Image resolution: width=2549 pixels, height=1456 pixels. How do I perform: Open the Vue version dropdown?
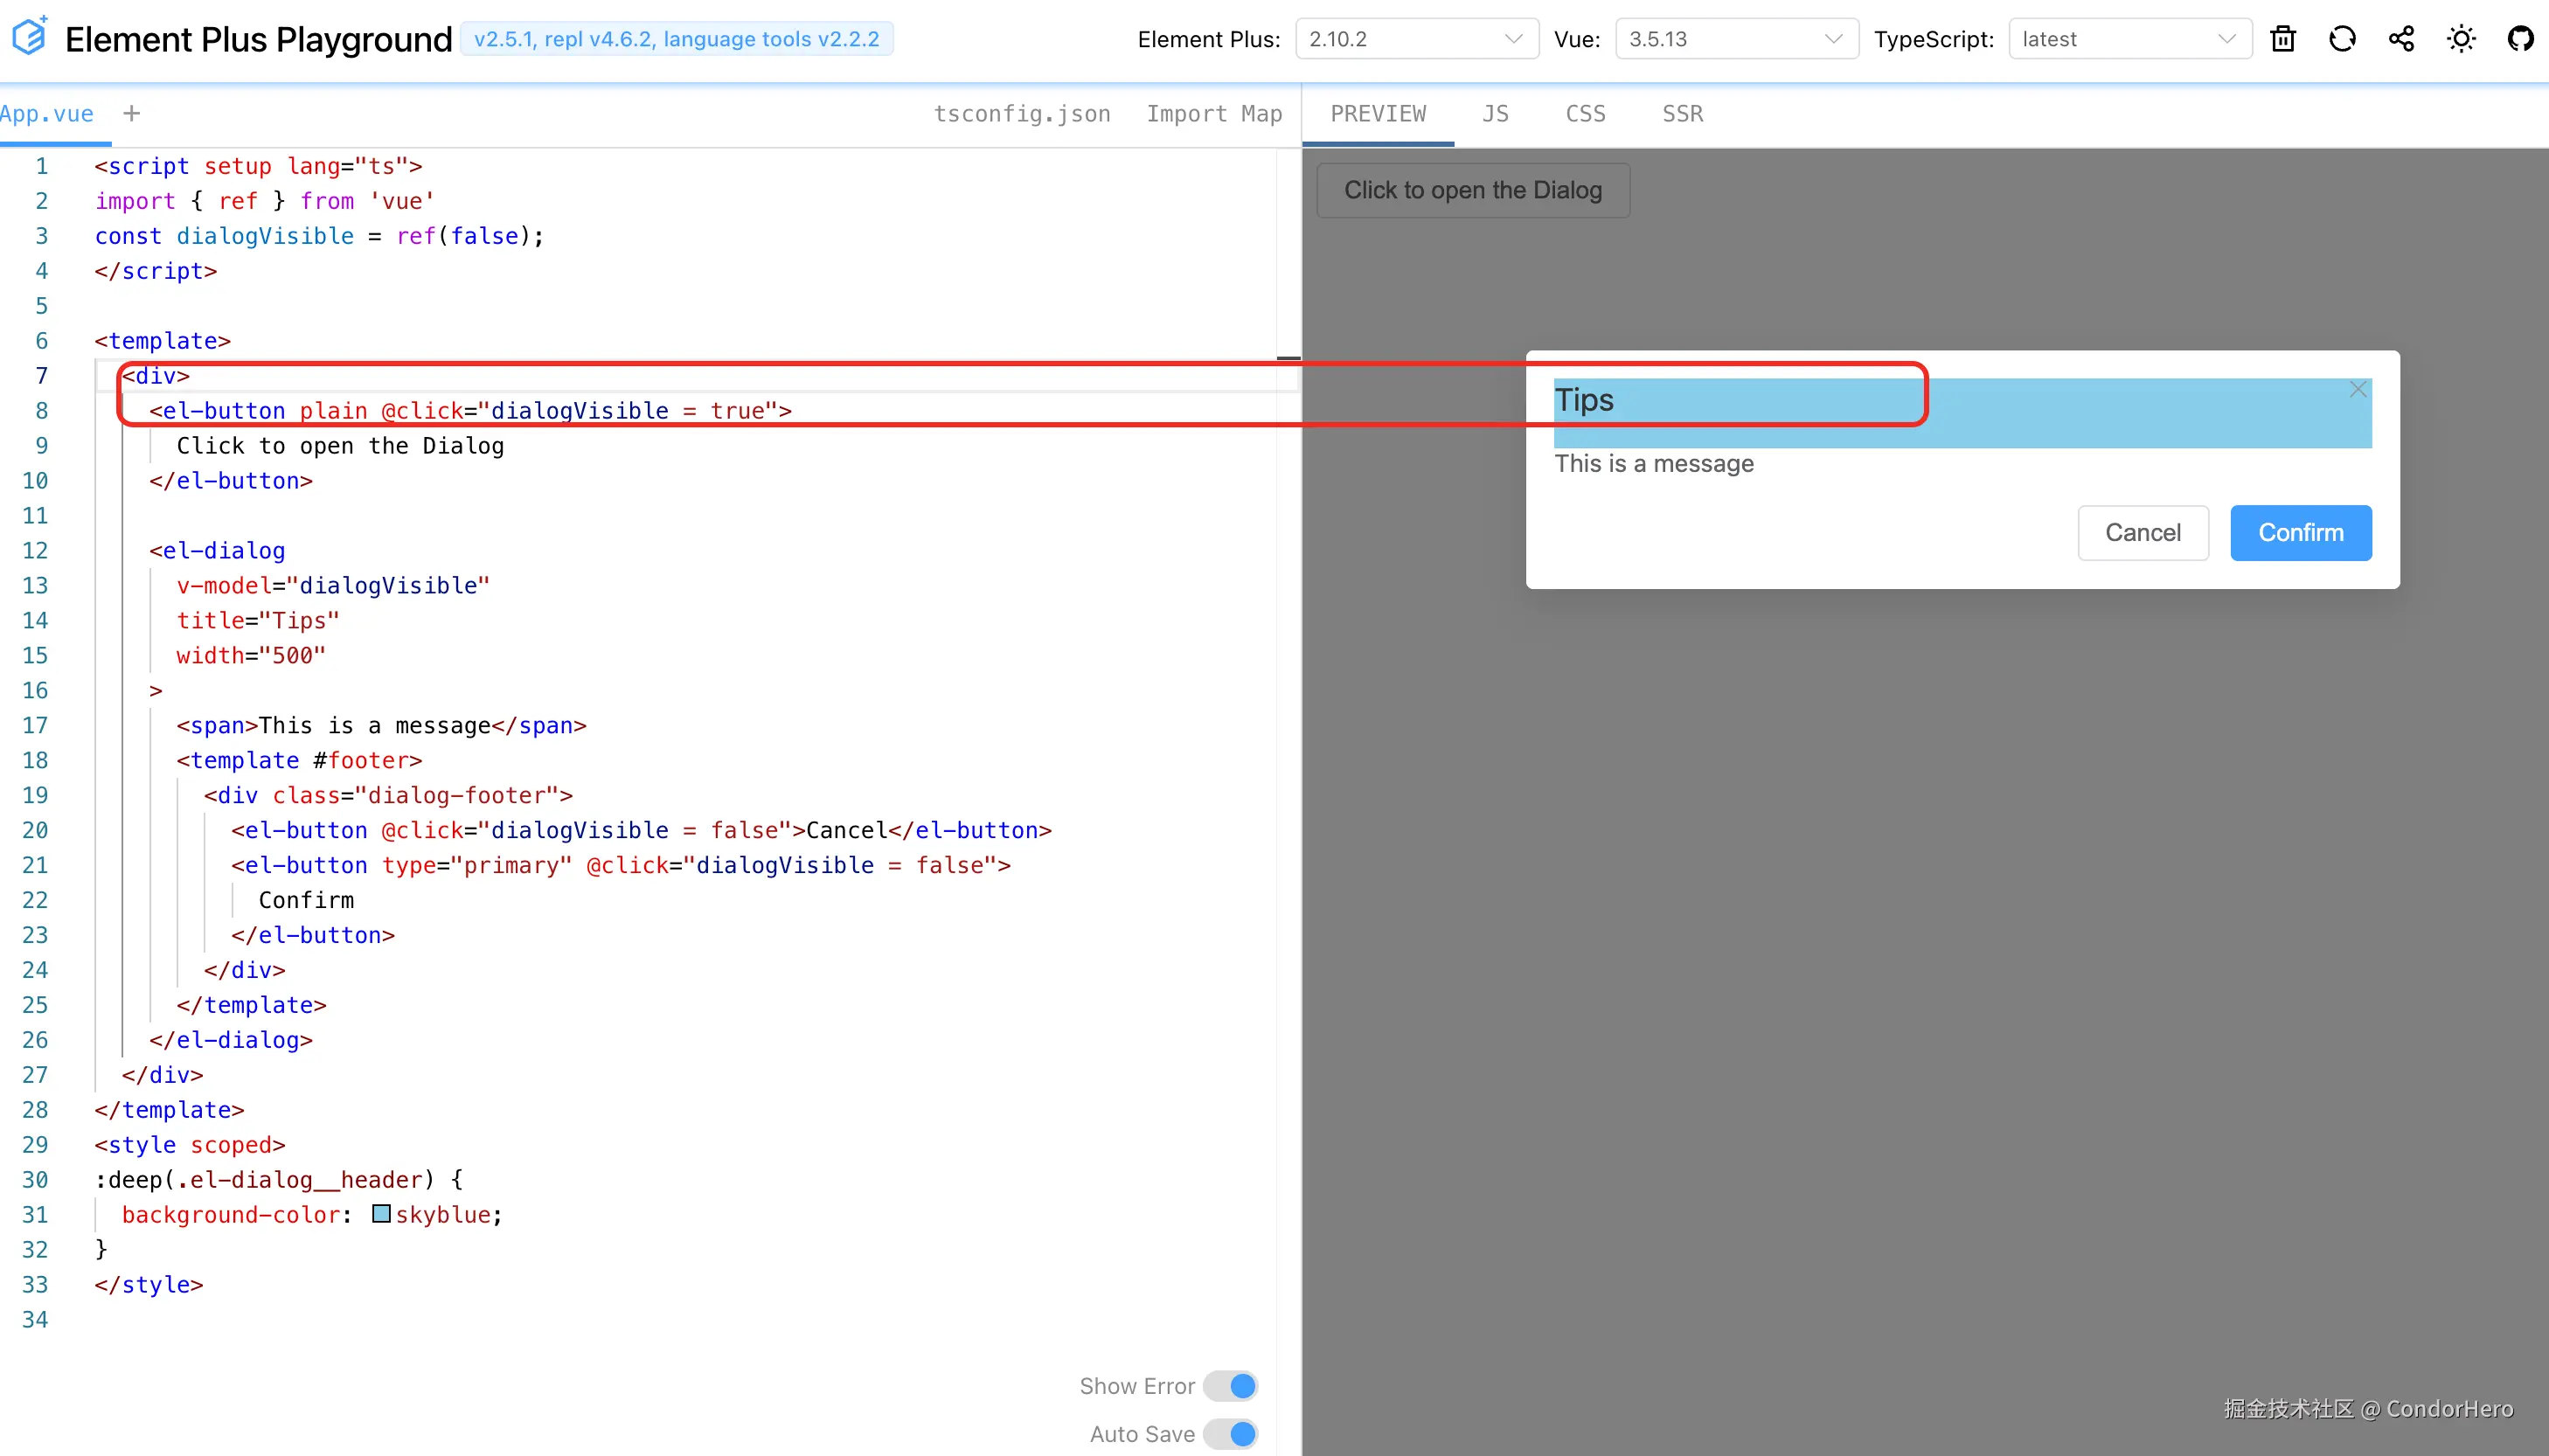coord(1736,39)
